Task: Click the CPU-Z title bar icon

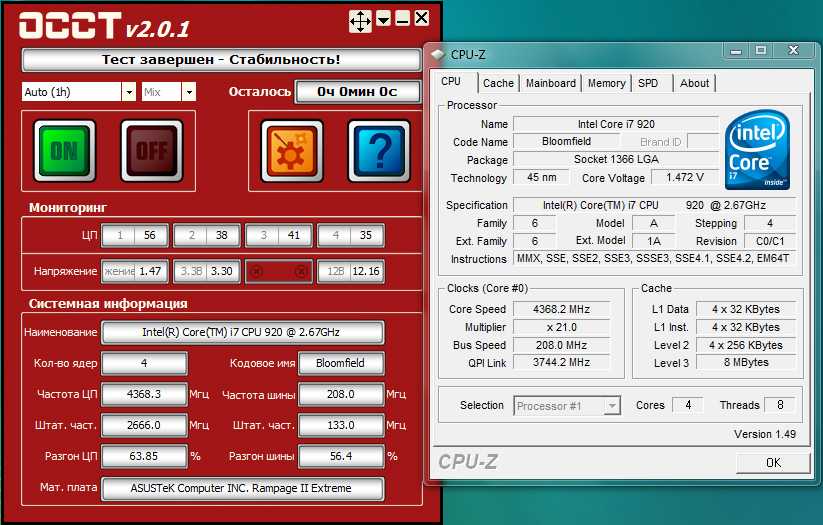Action: click(437, 55)
